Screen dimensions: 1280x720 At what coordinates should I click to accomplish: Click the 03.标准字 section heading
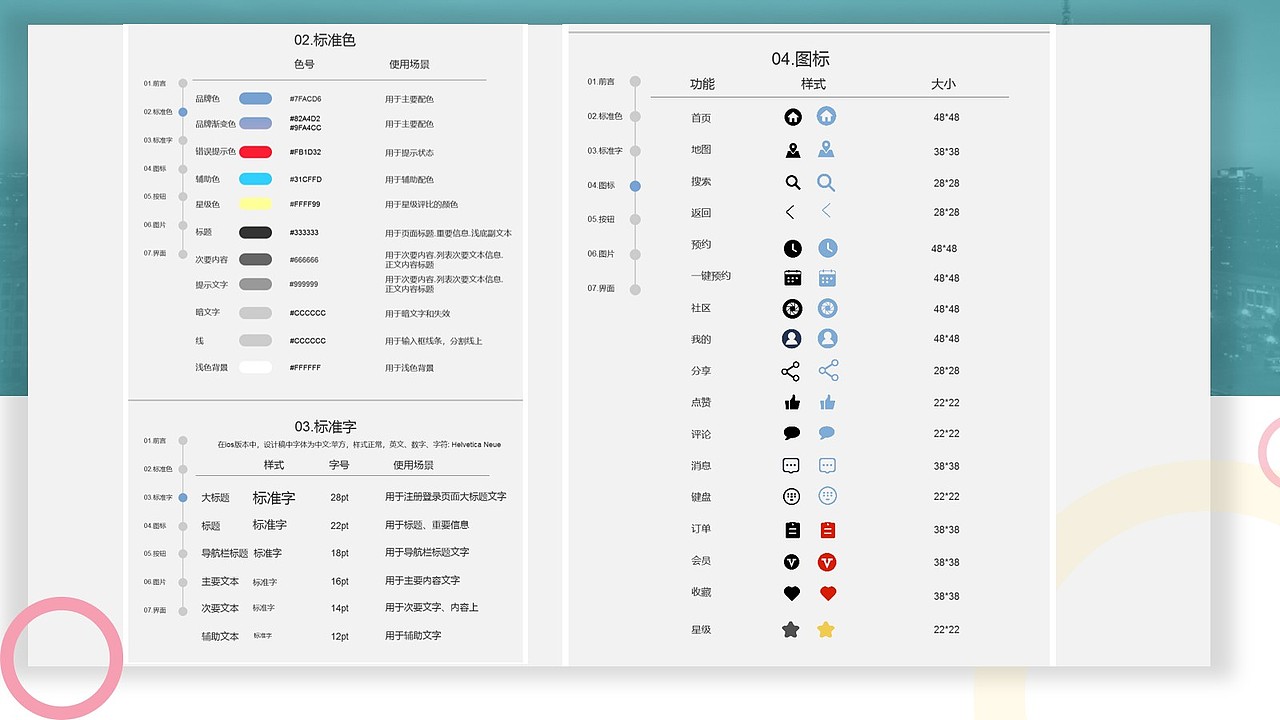(x=325, y=426)
